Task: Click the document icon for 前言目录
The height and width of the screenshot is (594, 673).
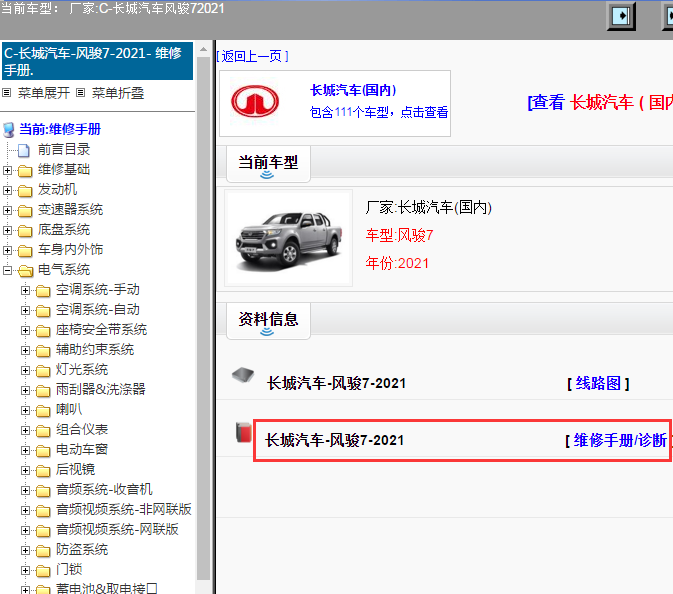Action: click(24, 150)
